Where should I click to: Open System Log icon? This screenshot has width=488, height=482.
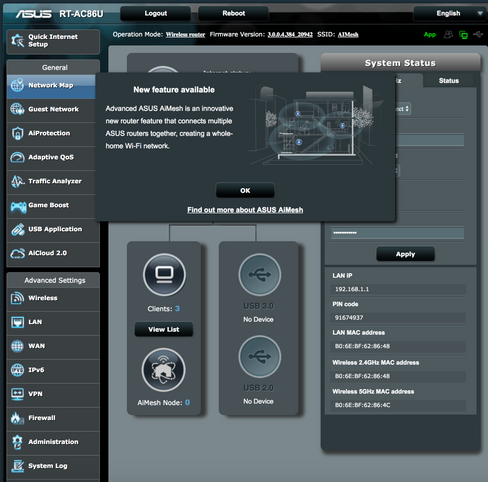click(17, 466)
